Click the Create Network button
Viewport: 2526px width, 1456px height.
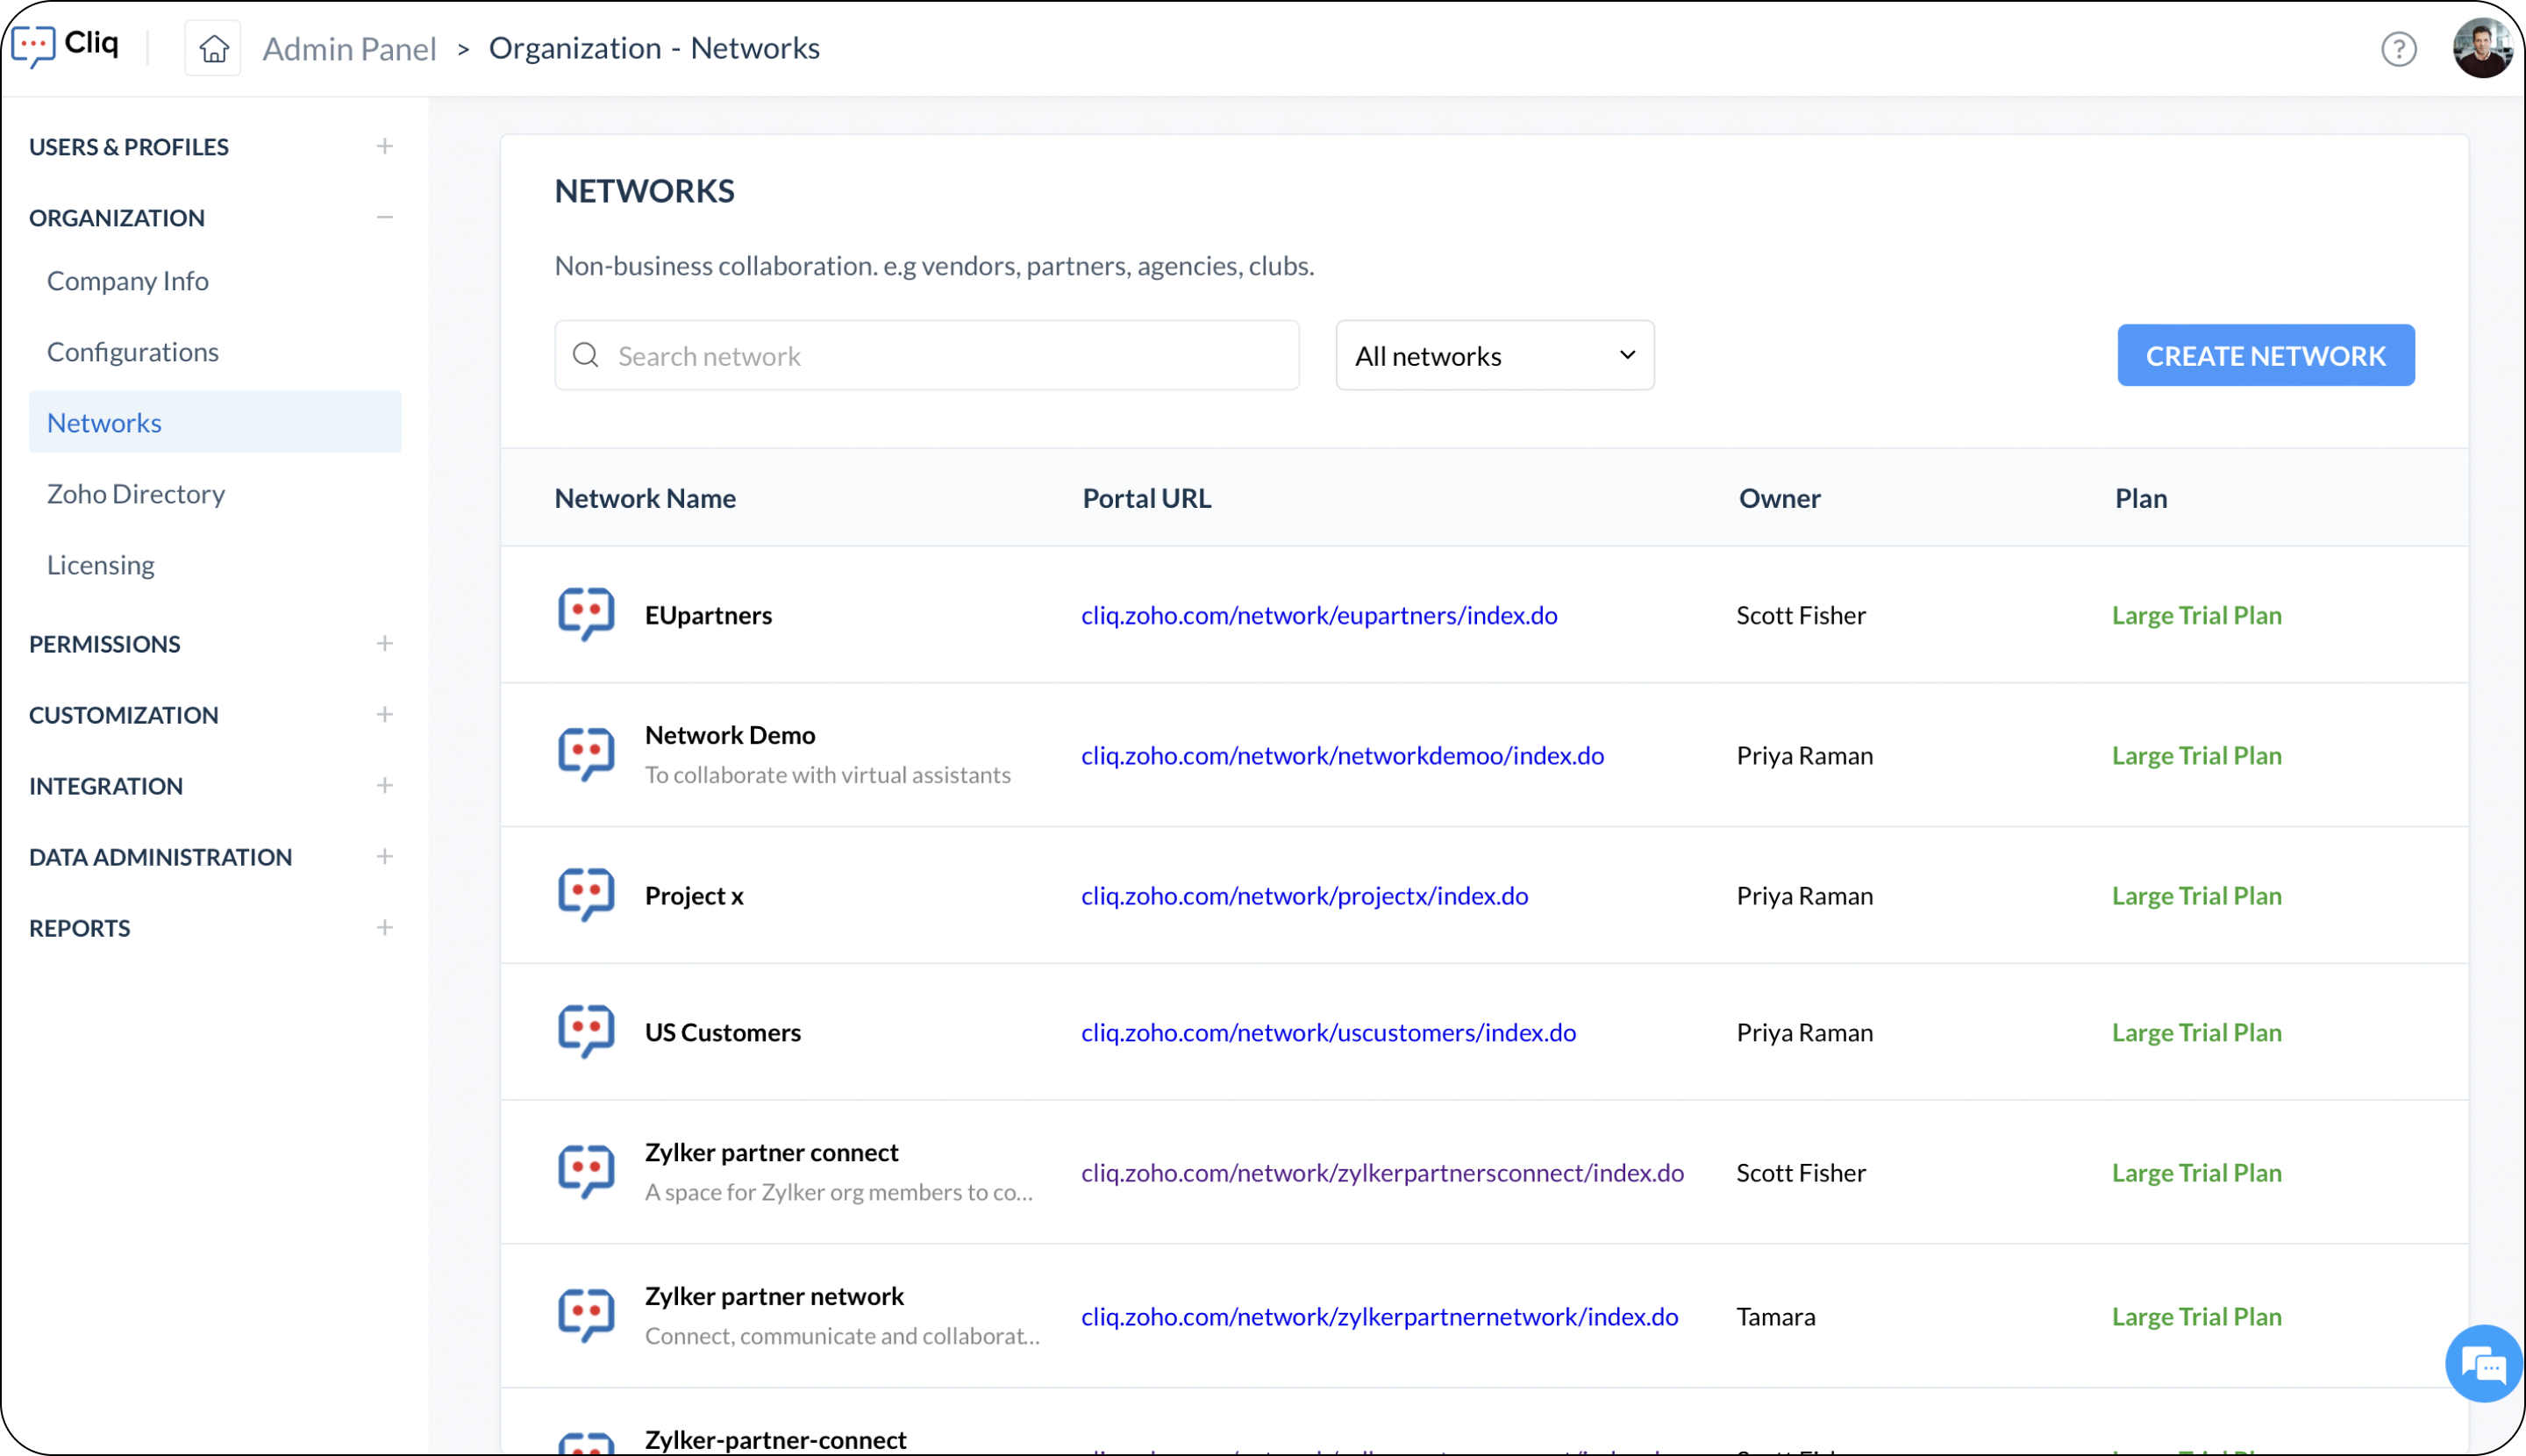click(2266, 355)
